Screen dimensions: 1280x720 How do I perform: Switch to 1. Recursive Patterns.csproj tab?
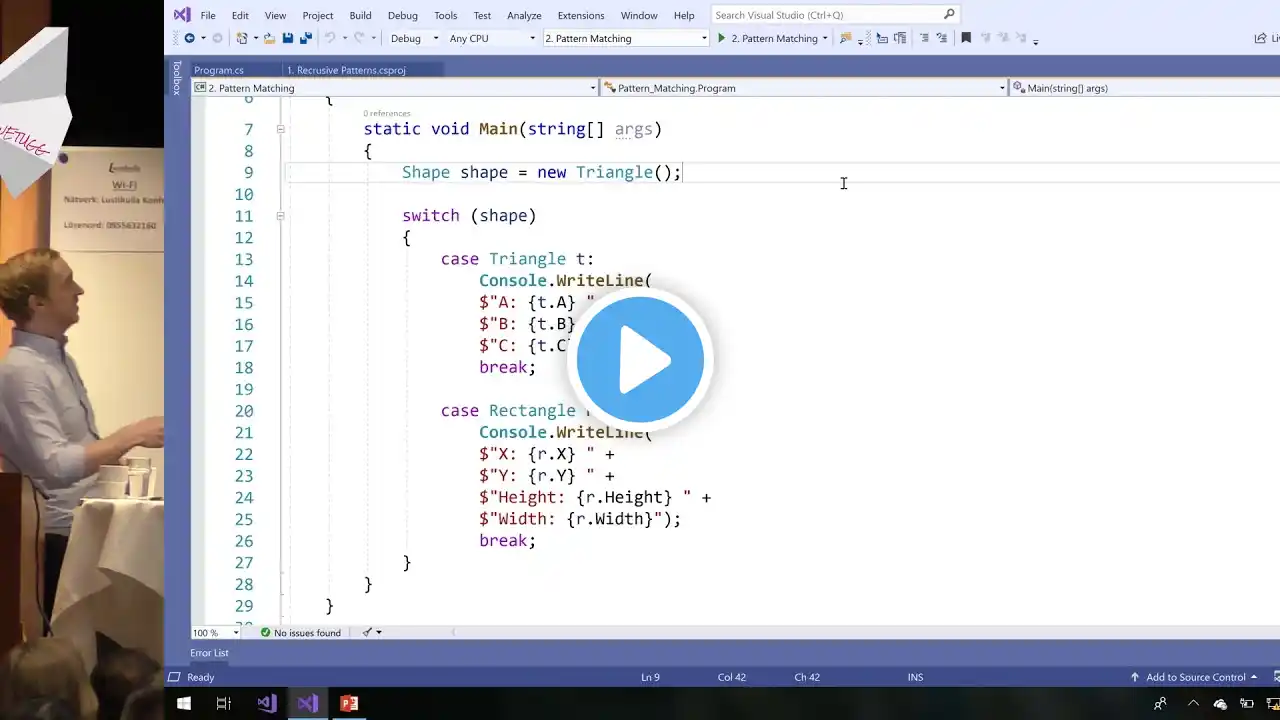point(346,70)
